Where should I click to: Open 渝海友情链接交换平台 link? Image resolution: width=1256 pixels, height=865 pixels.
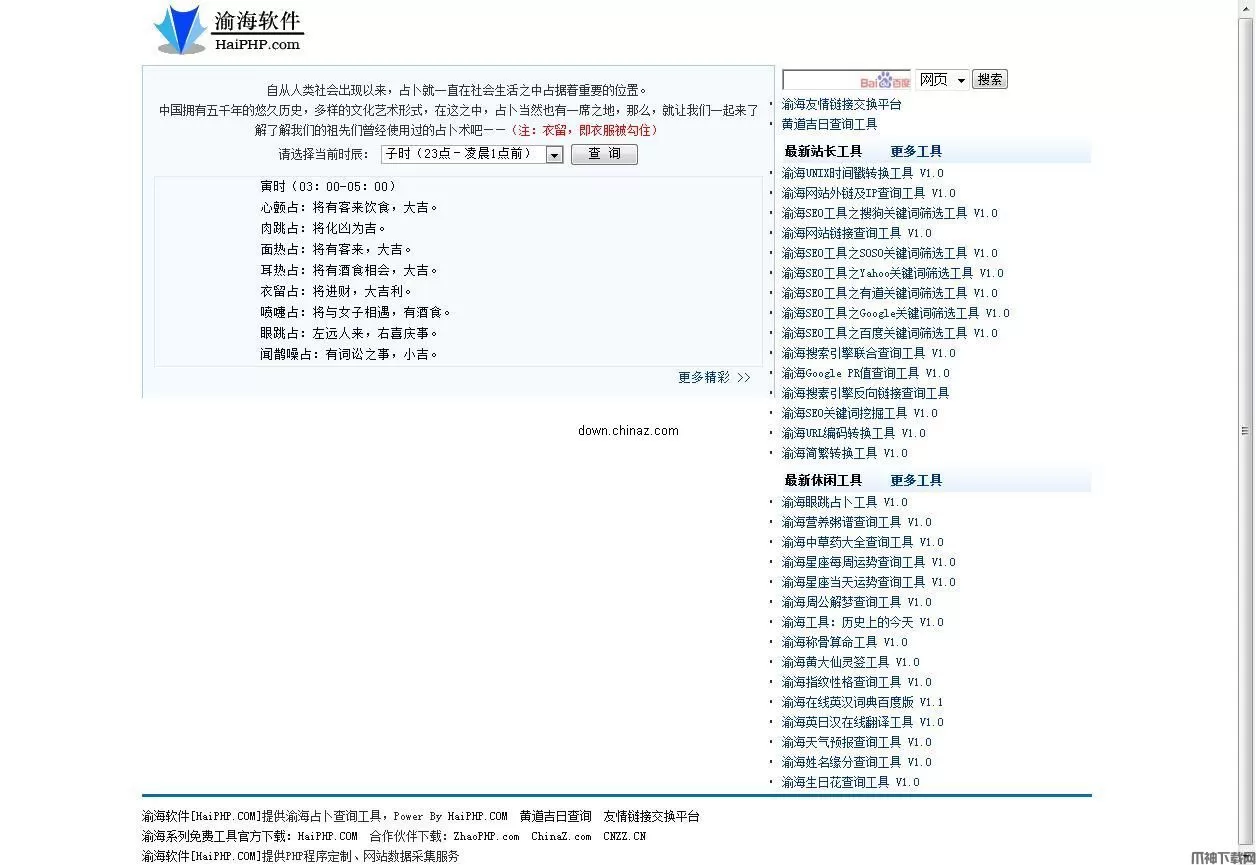[843, 103]
